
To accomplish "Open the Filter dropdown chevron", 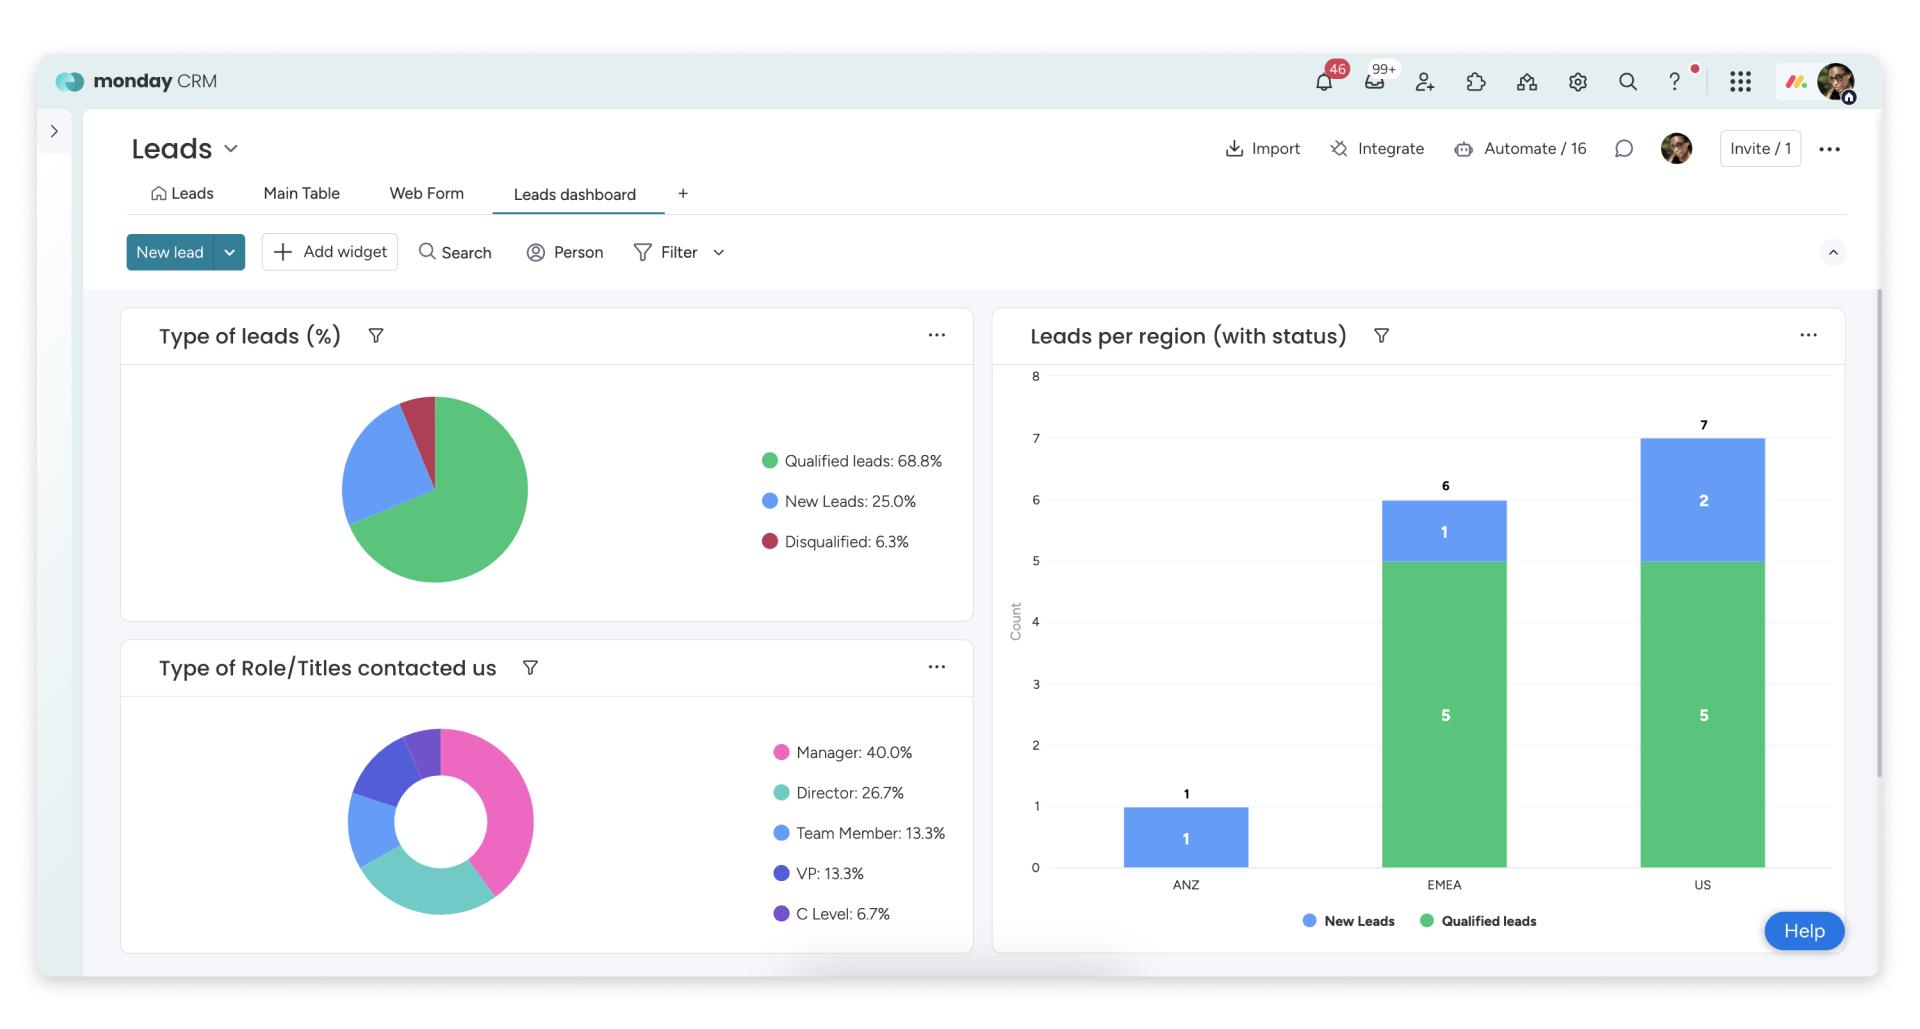I will [718, 253].
